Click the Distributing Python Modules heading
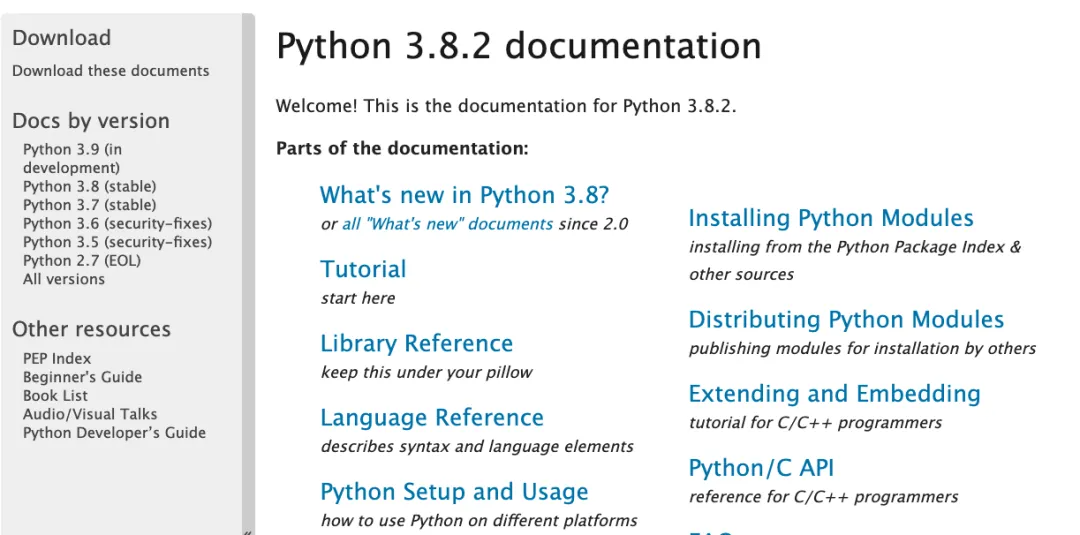This screenshot has width=1080, height=535. click(x=846, y=320)
